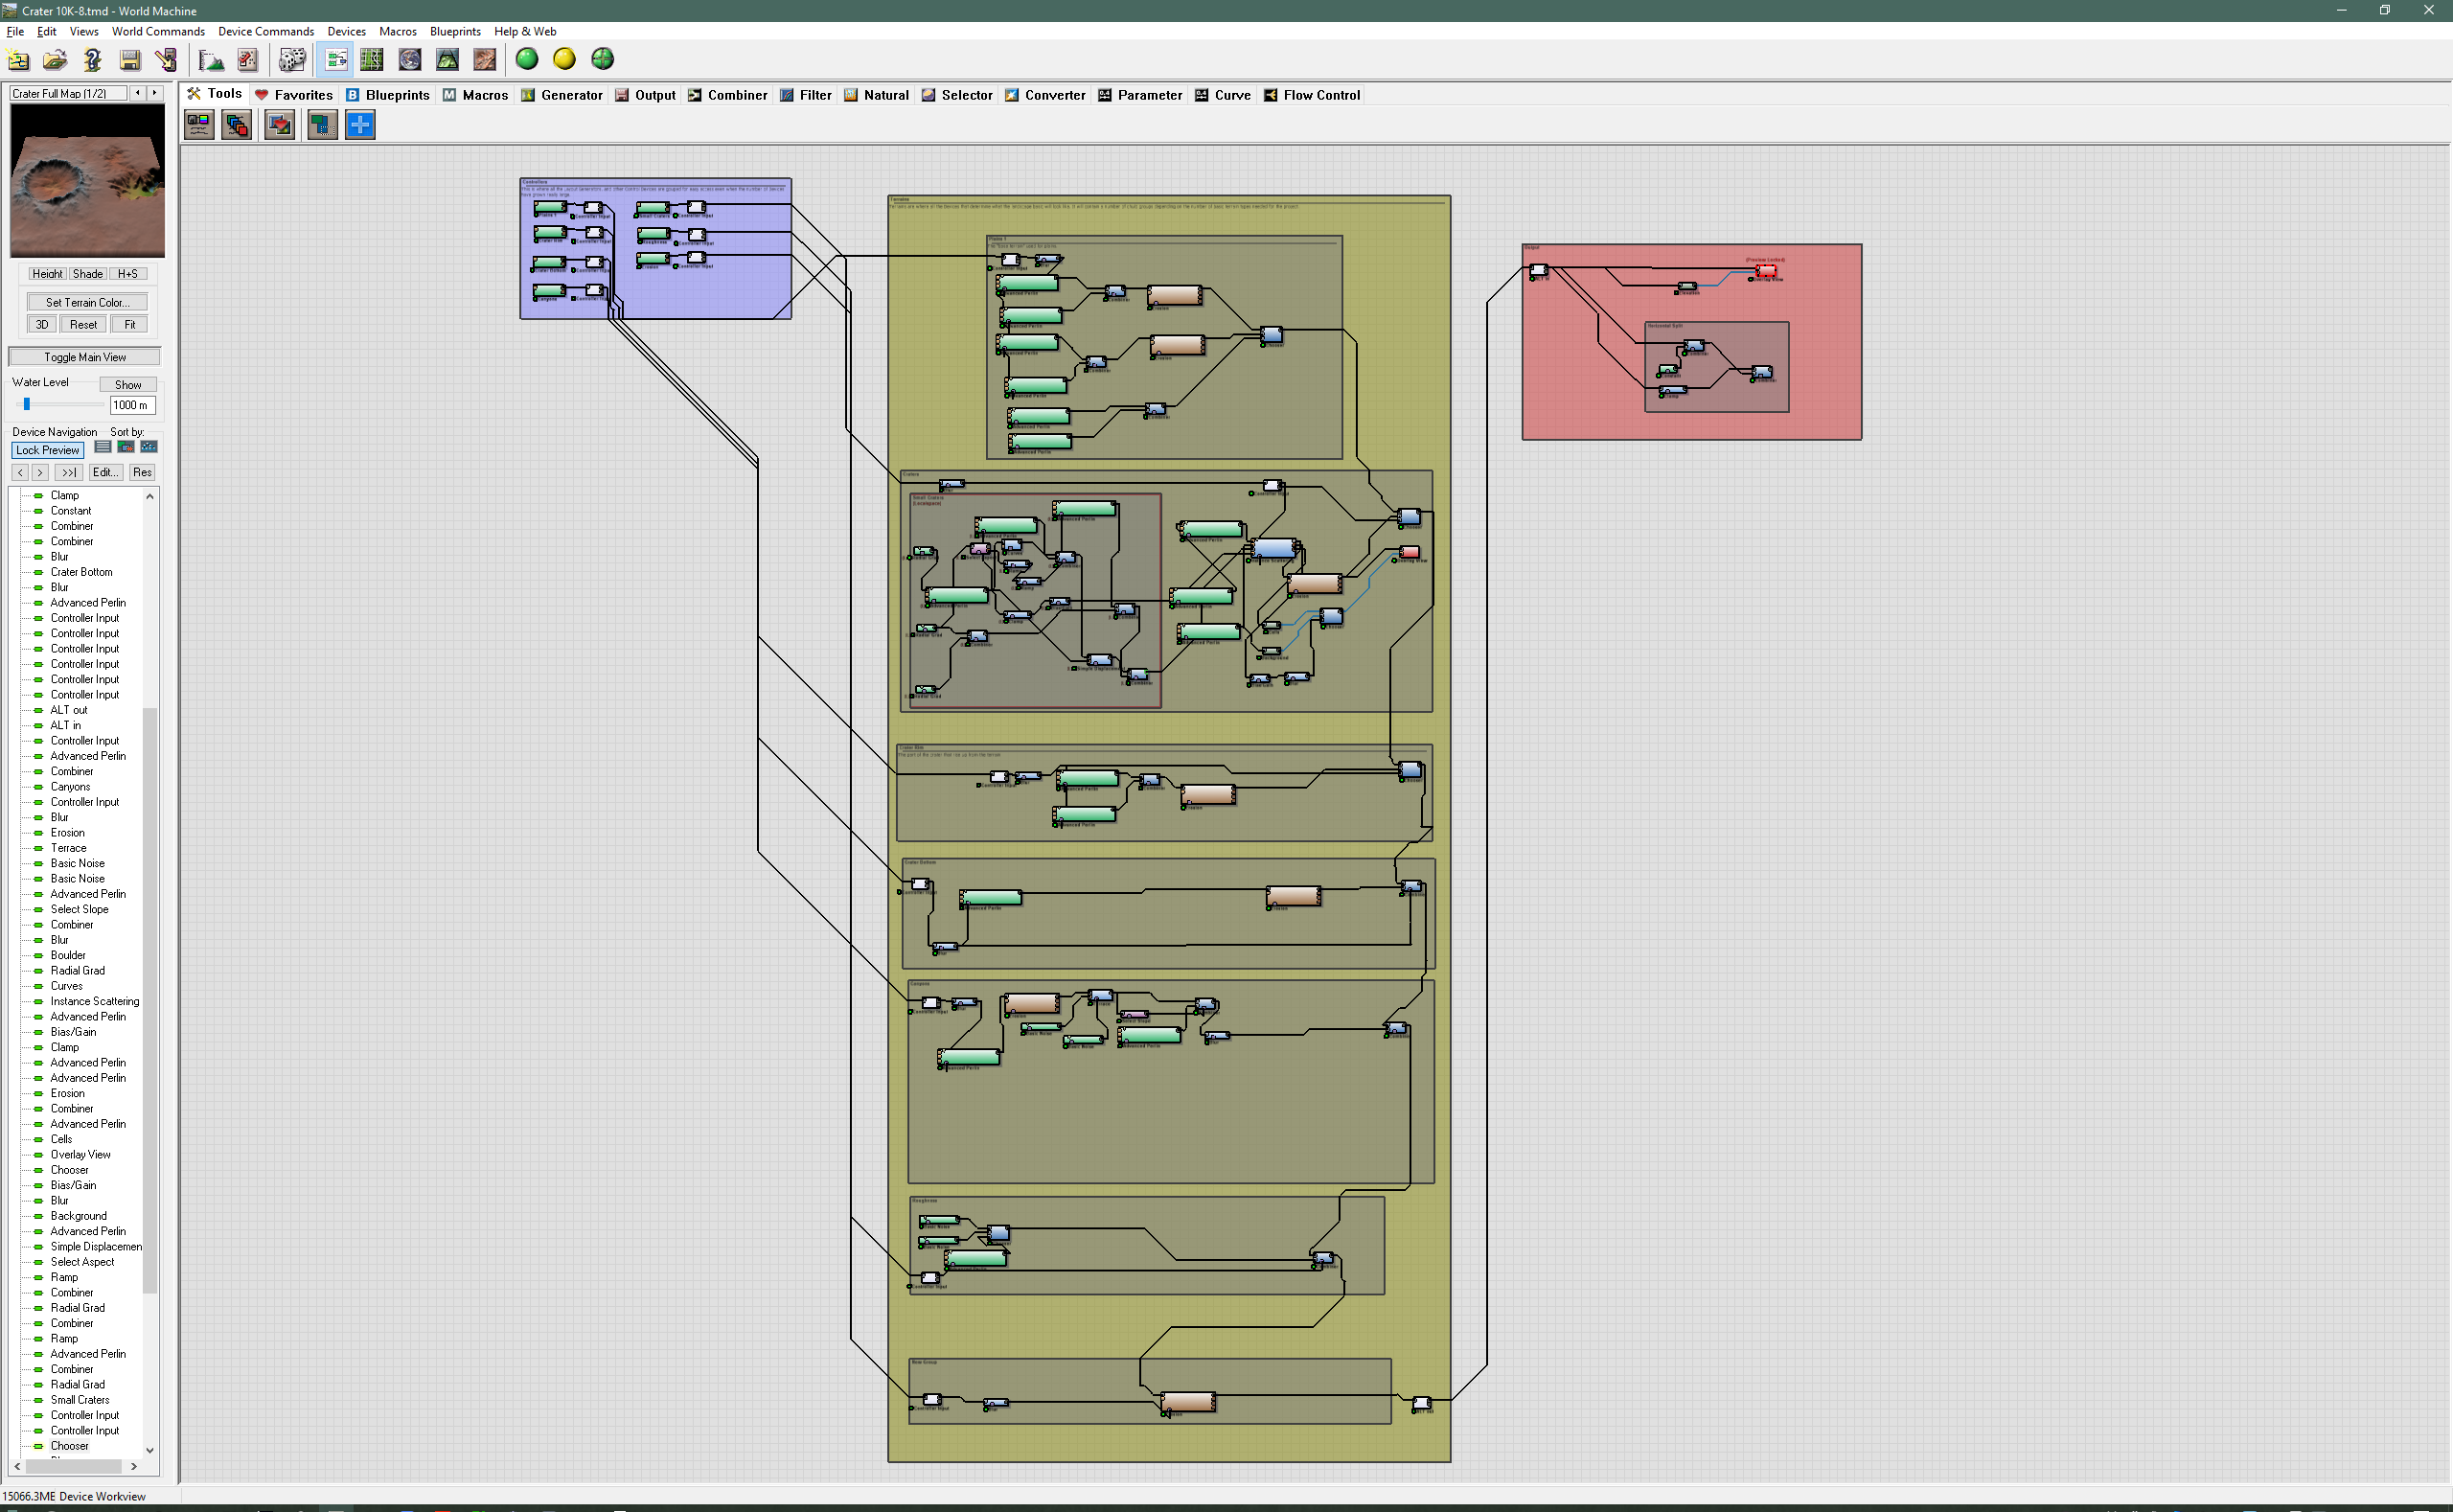Toggle the Lock Preview button

click(x=47, y=450)
